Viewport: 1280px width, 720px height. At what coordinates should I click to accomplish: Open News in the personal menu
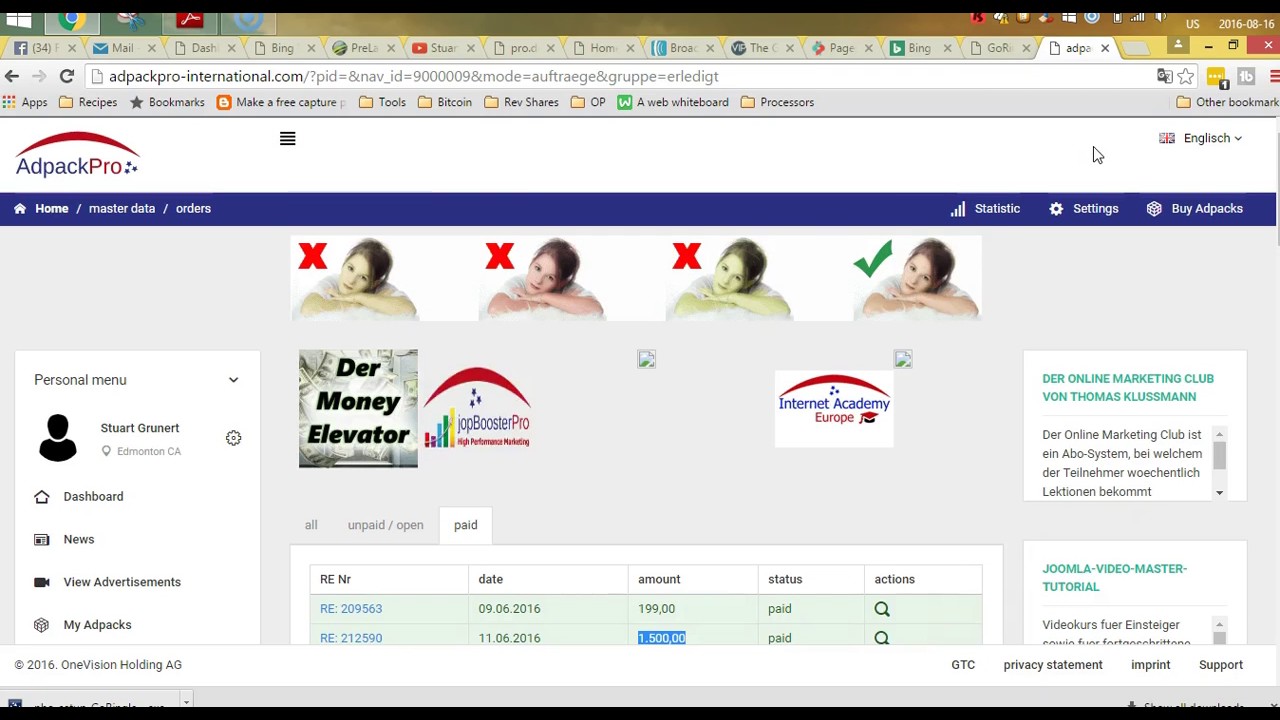coord(78,539)
